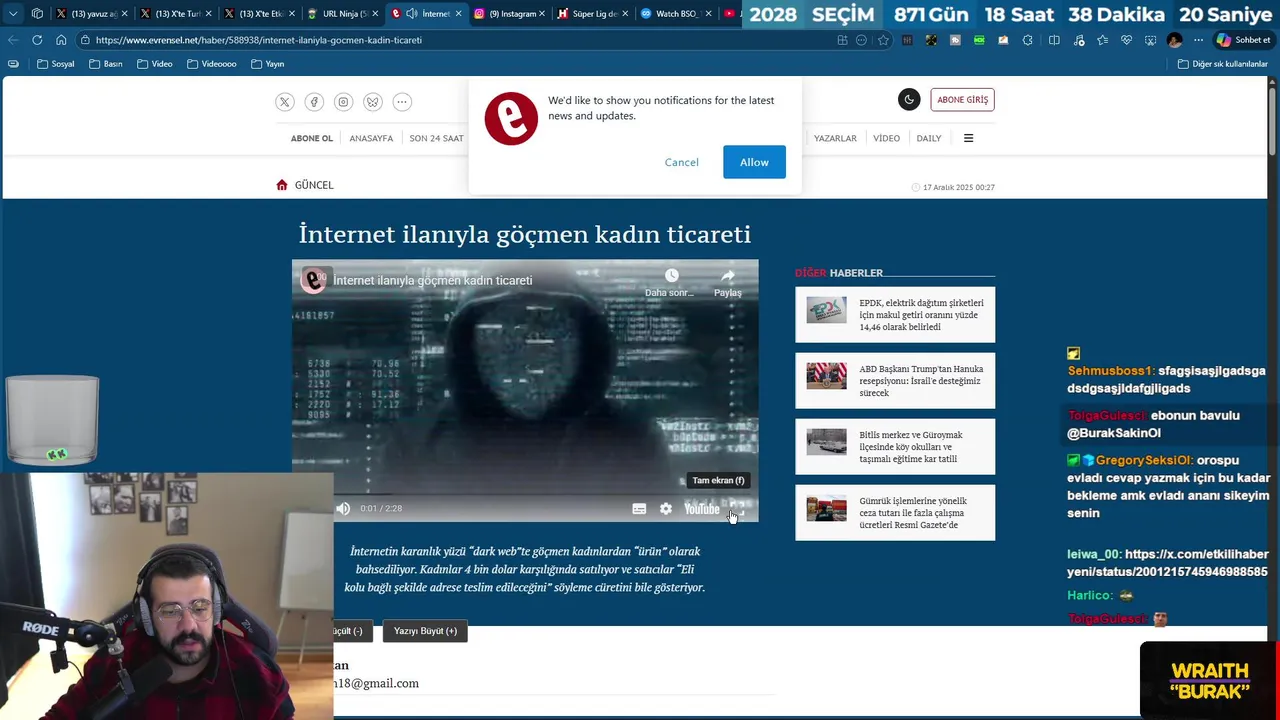Viewport: 1280px width, 720px height.
Task: Open workspaces icon near tabs
Action: (37, 14)
